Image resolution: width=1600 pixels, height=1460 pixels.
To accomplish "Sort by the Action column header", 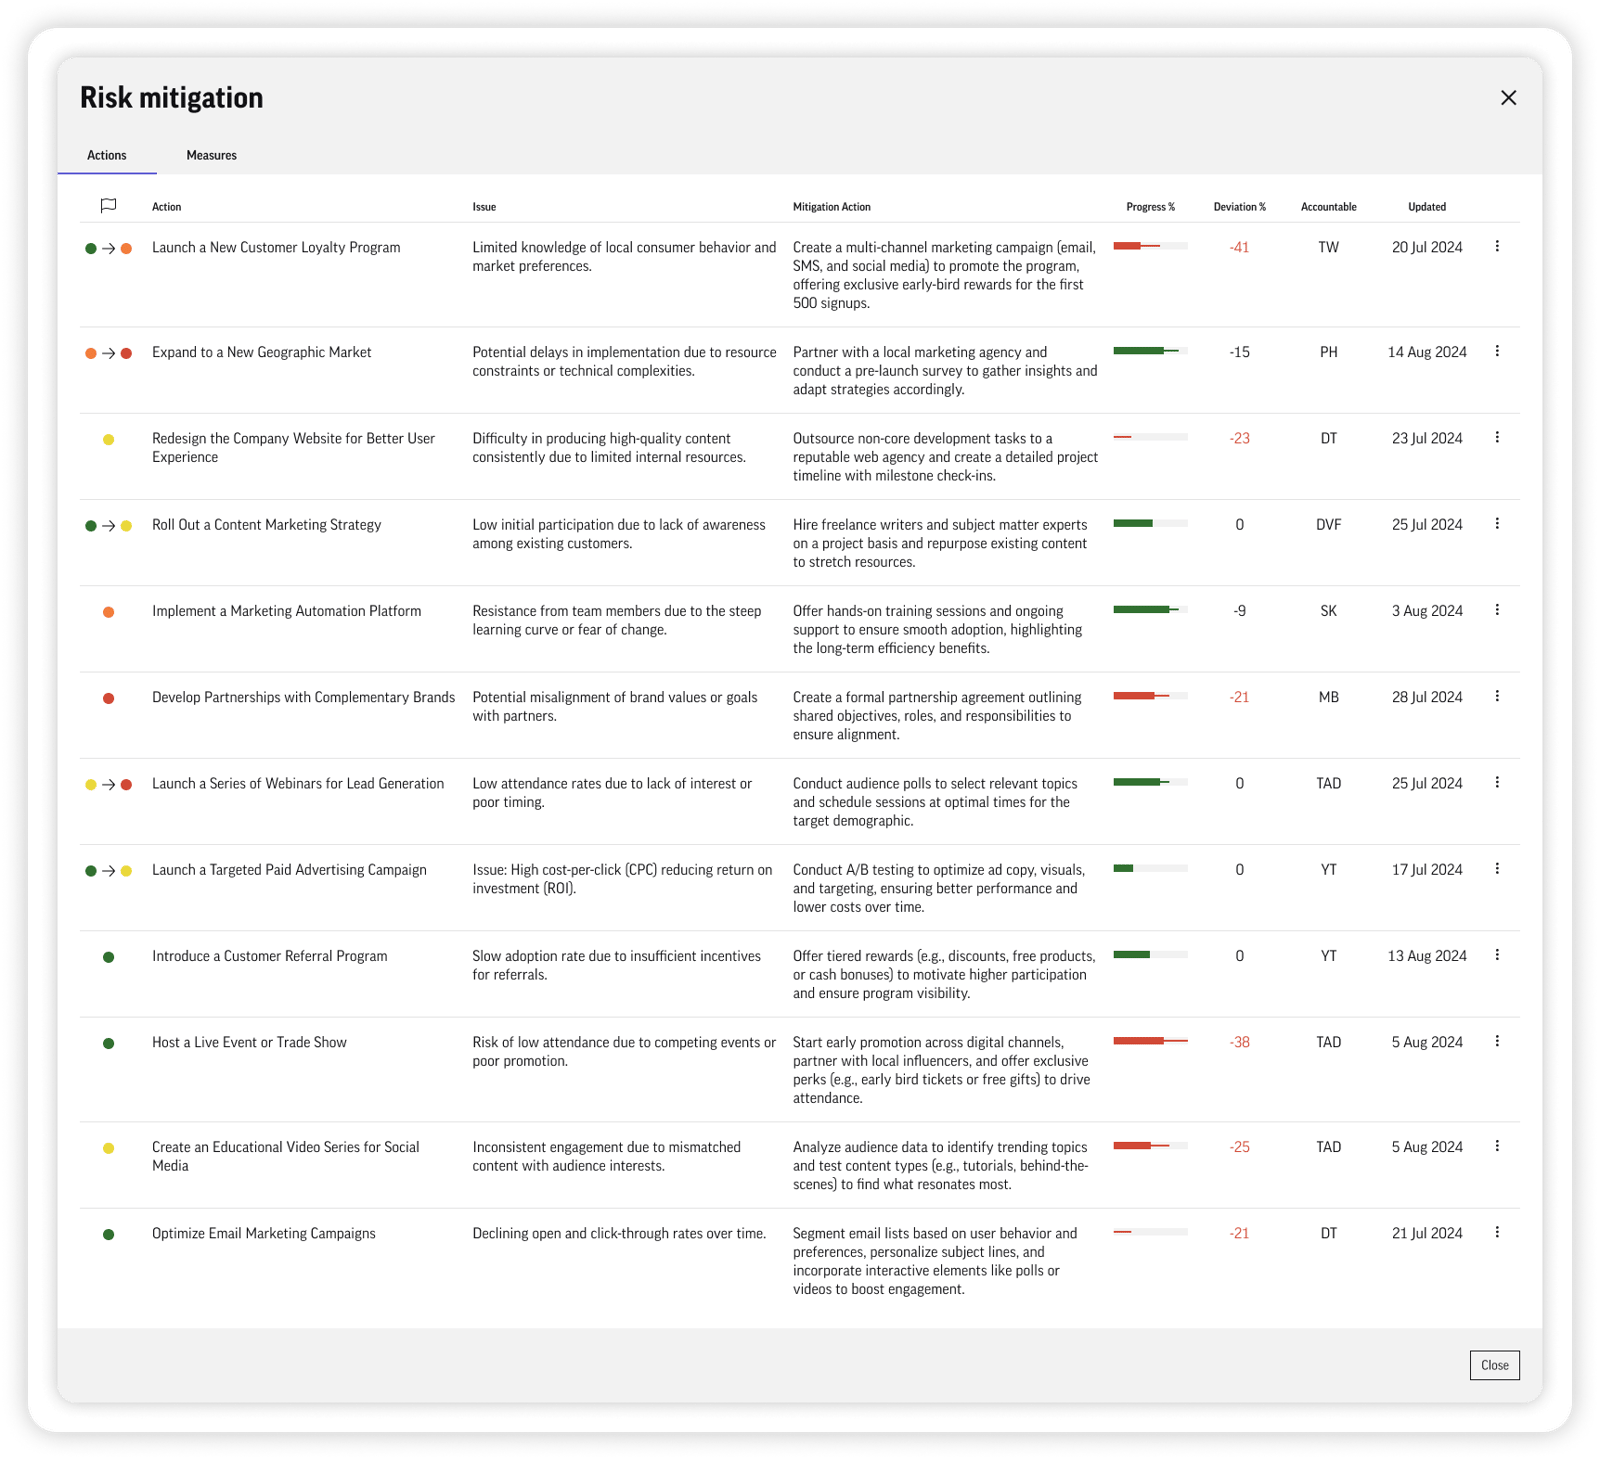I will tap(166, 207).
